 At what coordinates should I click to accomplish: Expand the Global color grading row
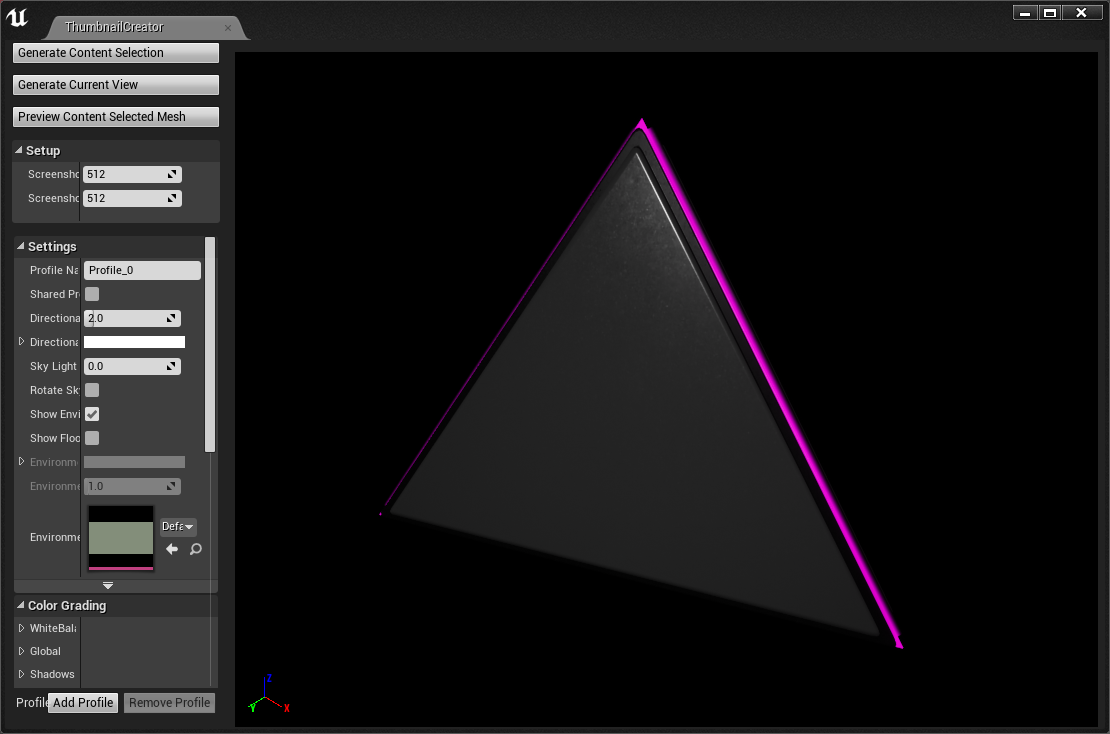point(21,651)
